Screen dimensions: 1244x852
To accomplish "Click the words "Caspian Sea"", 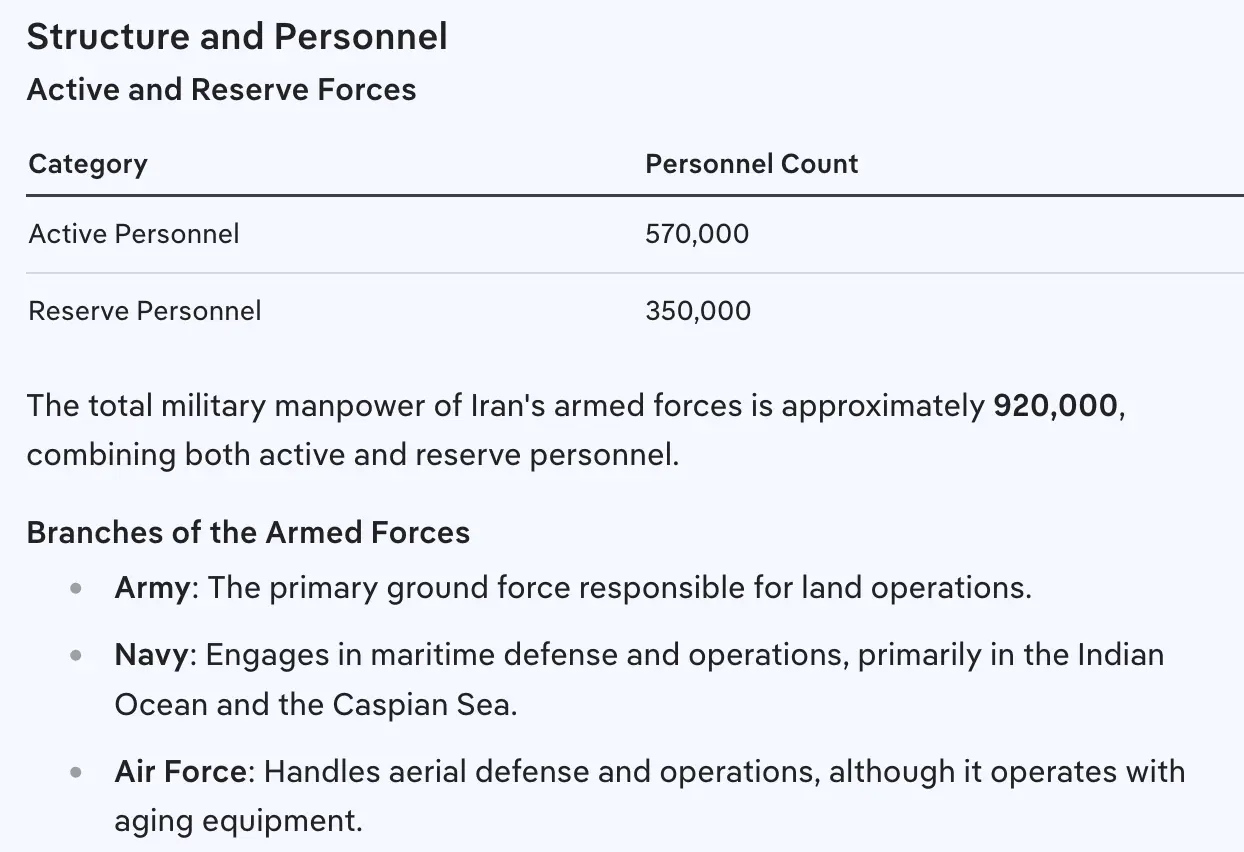I will click(x=424, y=705).
